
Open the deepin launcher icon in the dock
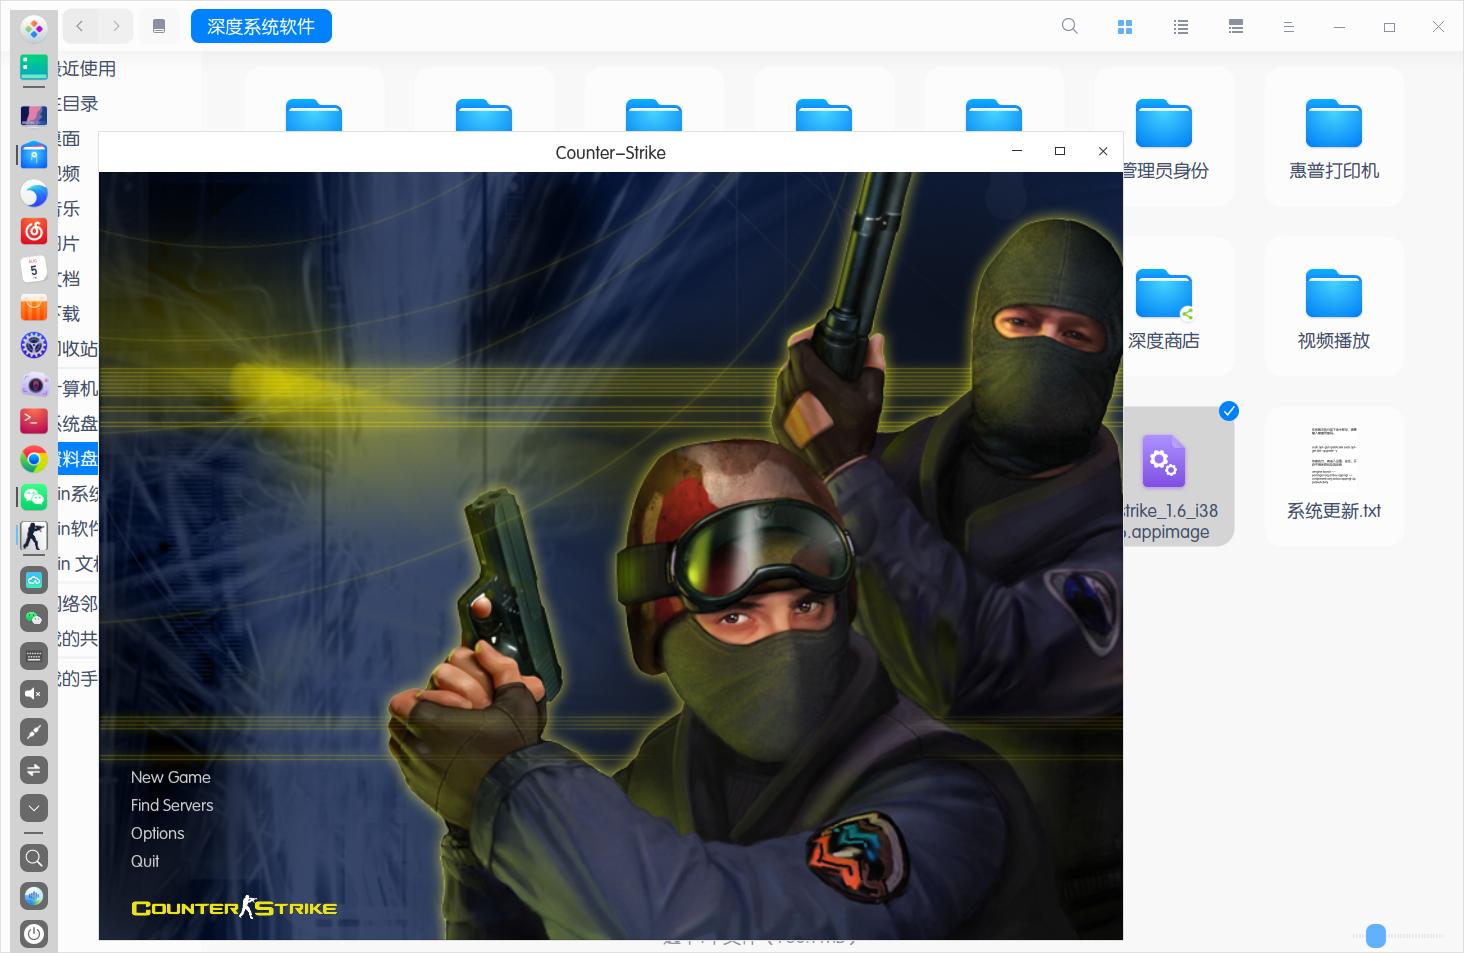34,29
